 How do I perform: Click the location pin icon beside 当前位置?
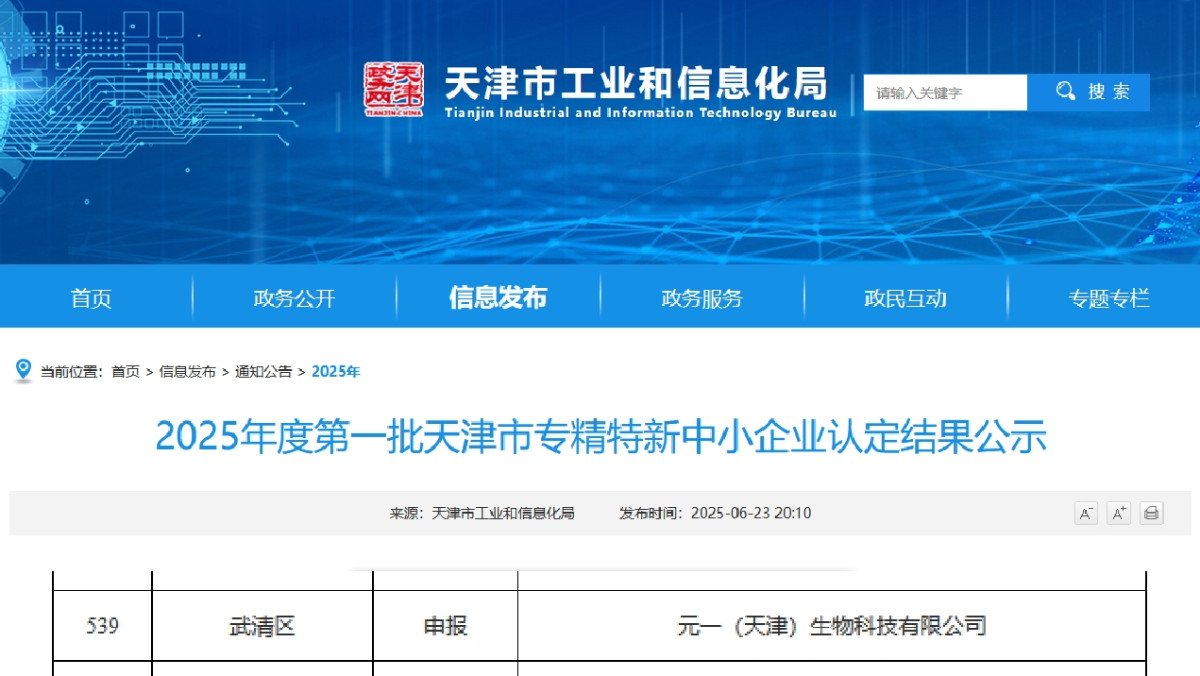pyautogui.click(x=23, y=371)
